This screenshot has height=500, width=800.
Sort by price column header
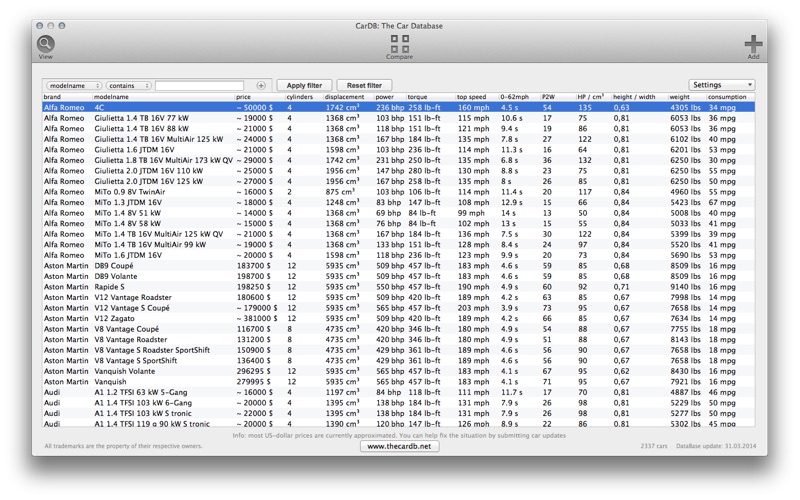point(259,97)
